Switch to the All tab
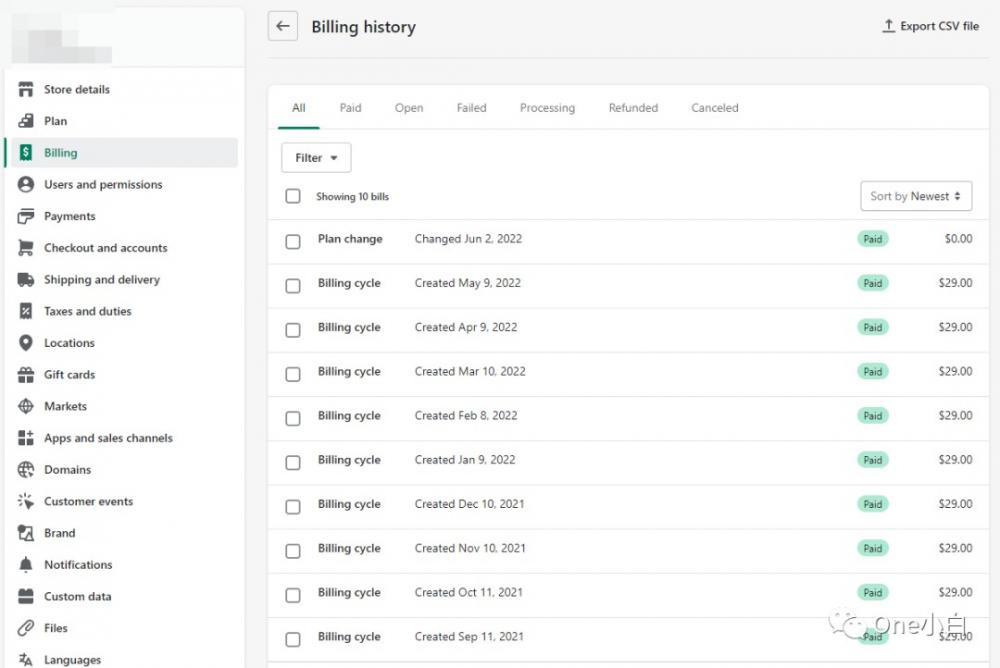Viewport: 1000px width, 668px height. [x=298, y=108]
